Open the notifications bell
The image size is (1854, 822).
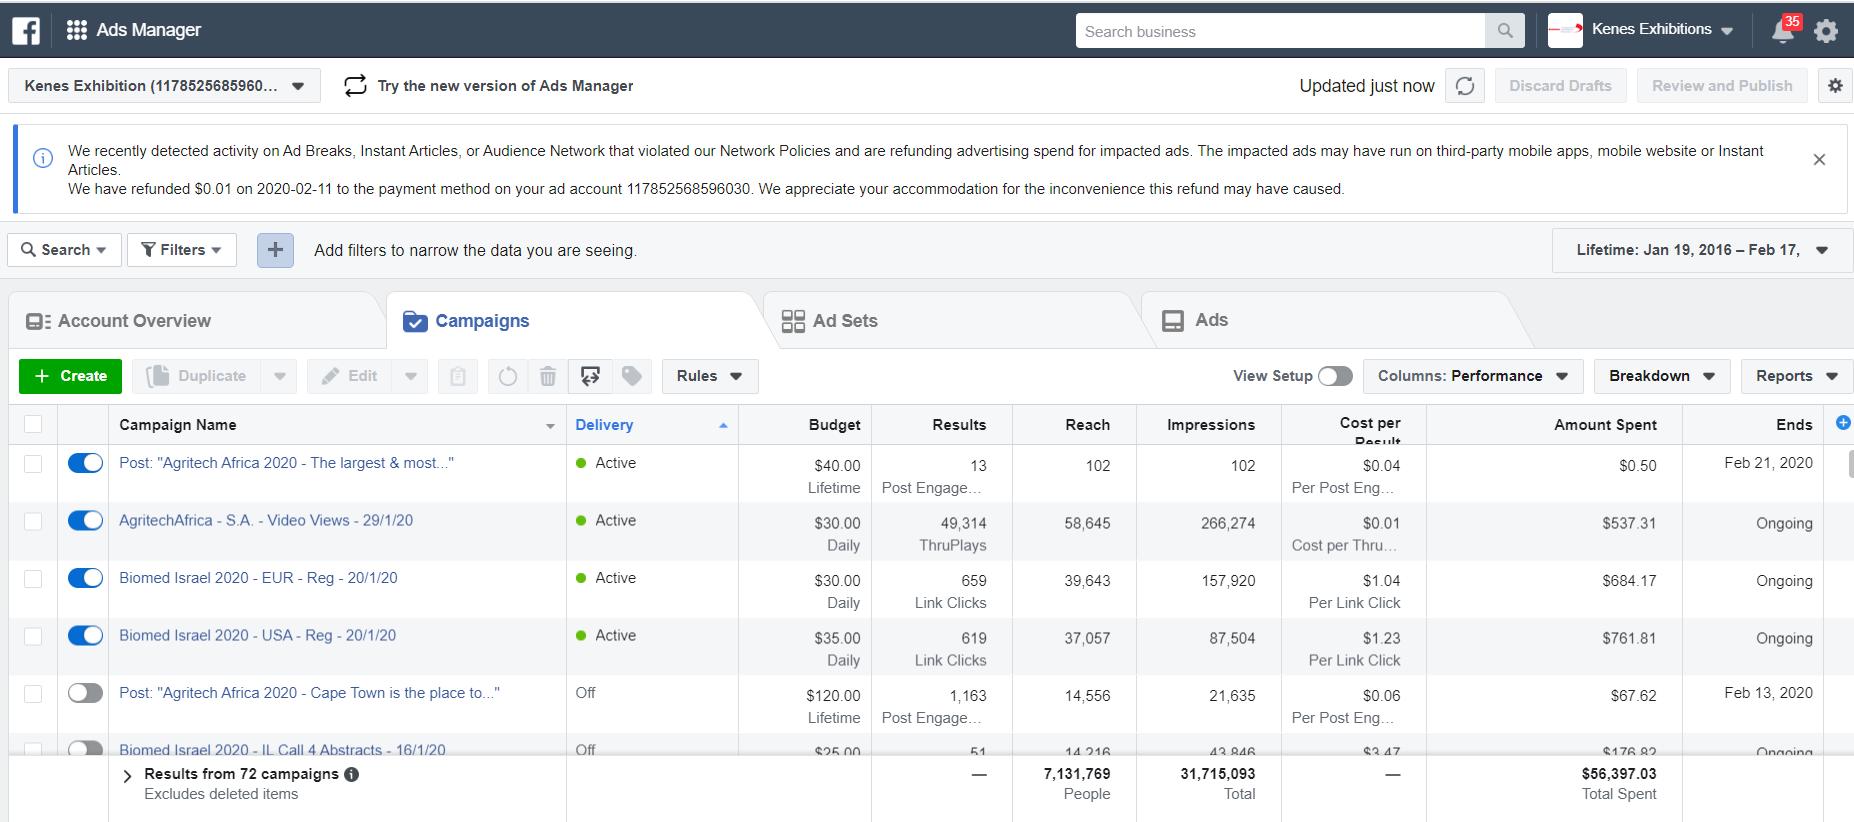(x=1783, y=31)
